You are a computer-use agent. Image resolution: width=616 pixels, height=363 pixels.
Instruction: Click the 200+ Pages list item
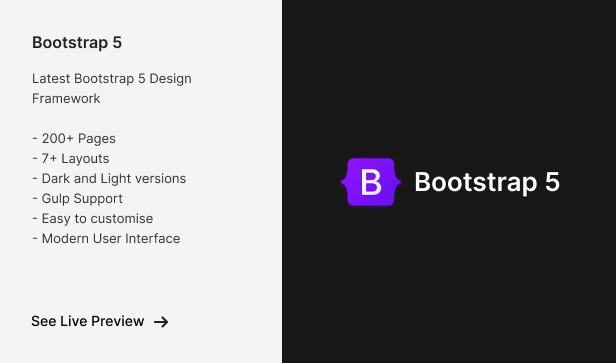pos(74,138)
